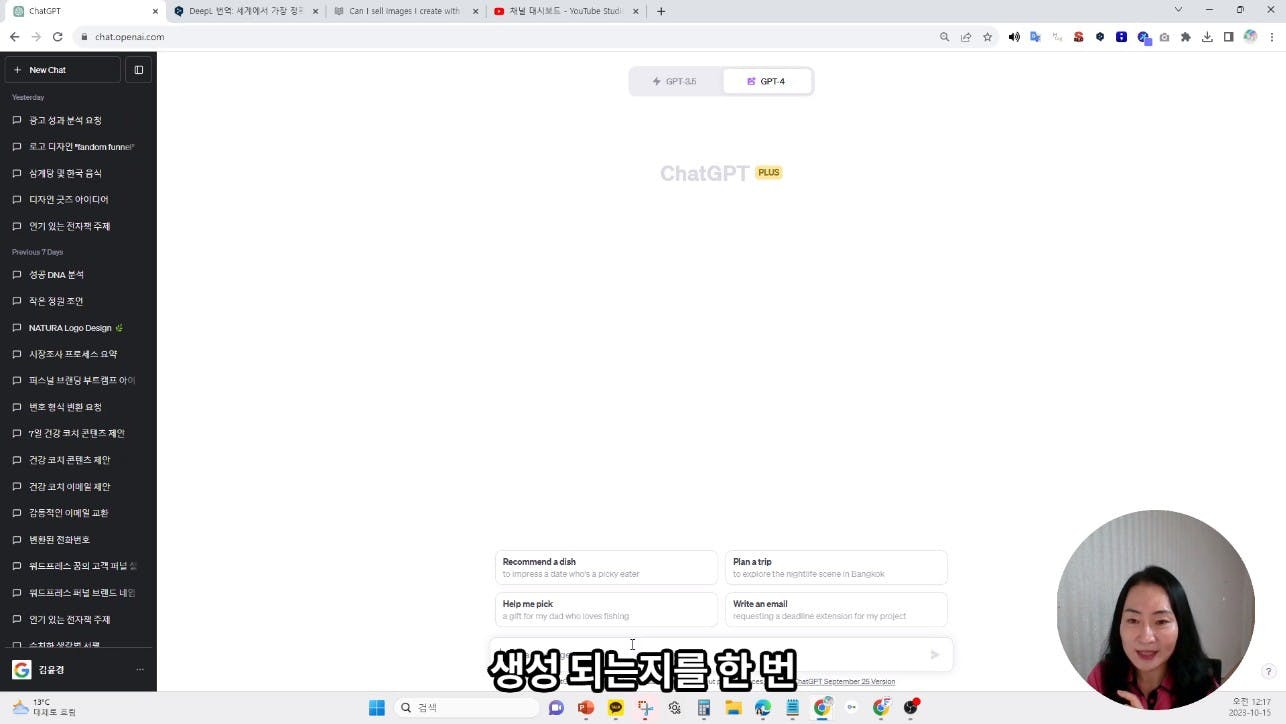The image size is (1286, 724).
Task: Open PowerPoint from the taskbar
Action: coord(586,708)
